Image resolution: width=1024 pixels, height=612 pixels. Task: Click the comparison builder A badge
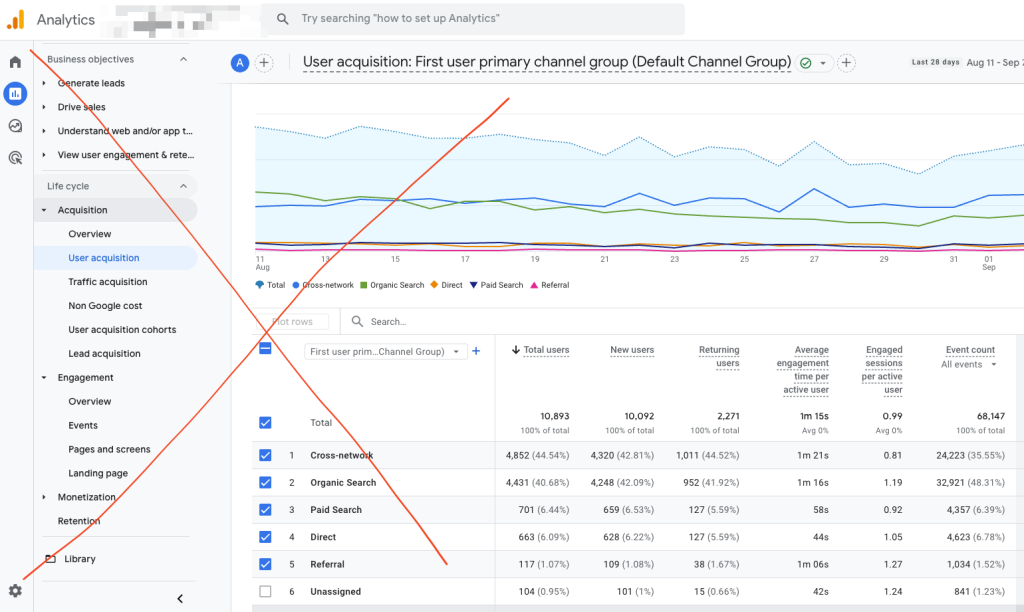239,62
